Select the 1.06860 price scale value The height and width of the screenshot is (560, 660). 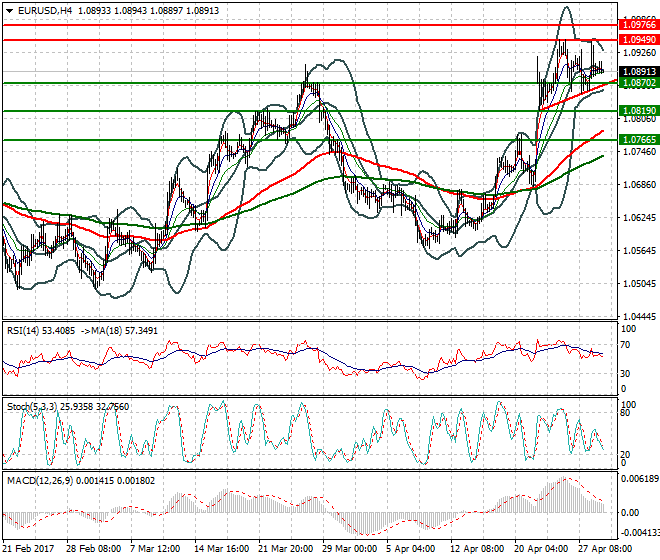point(639,184)
